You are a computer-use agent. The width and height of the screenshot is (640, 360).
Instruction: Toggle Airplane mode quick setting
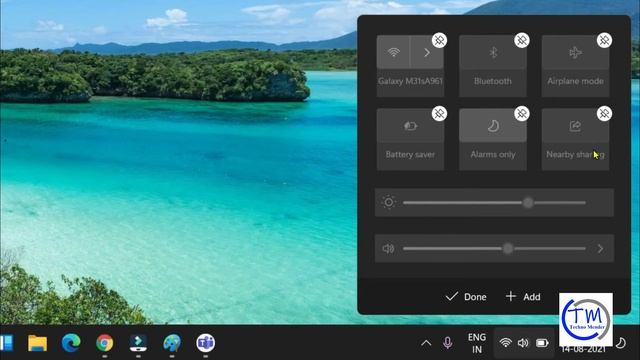(x=576, y=53)
